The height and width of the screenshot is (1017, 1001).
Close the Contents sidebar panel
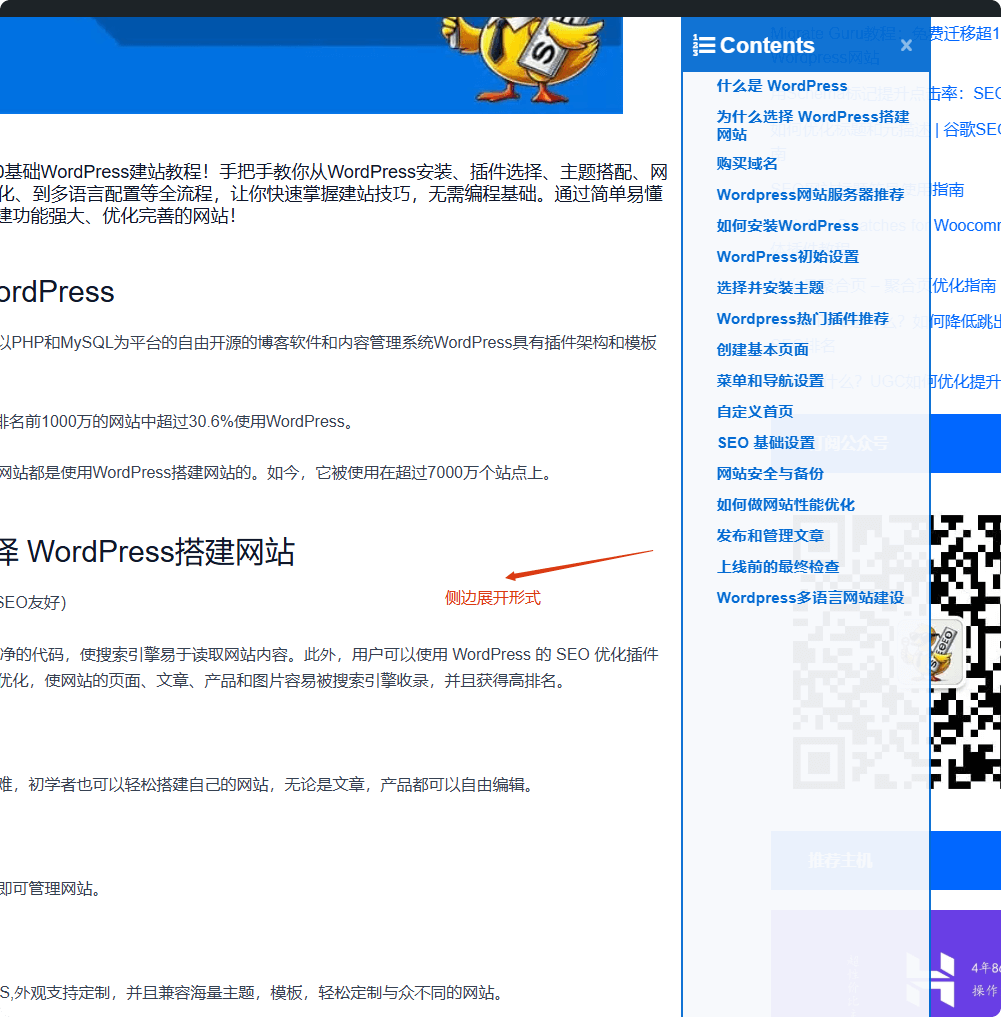pyautogui.click(x=906, y=45)
